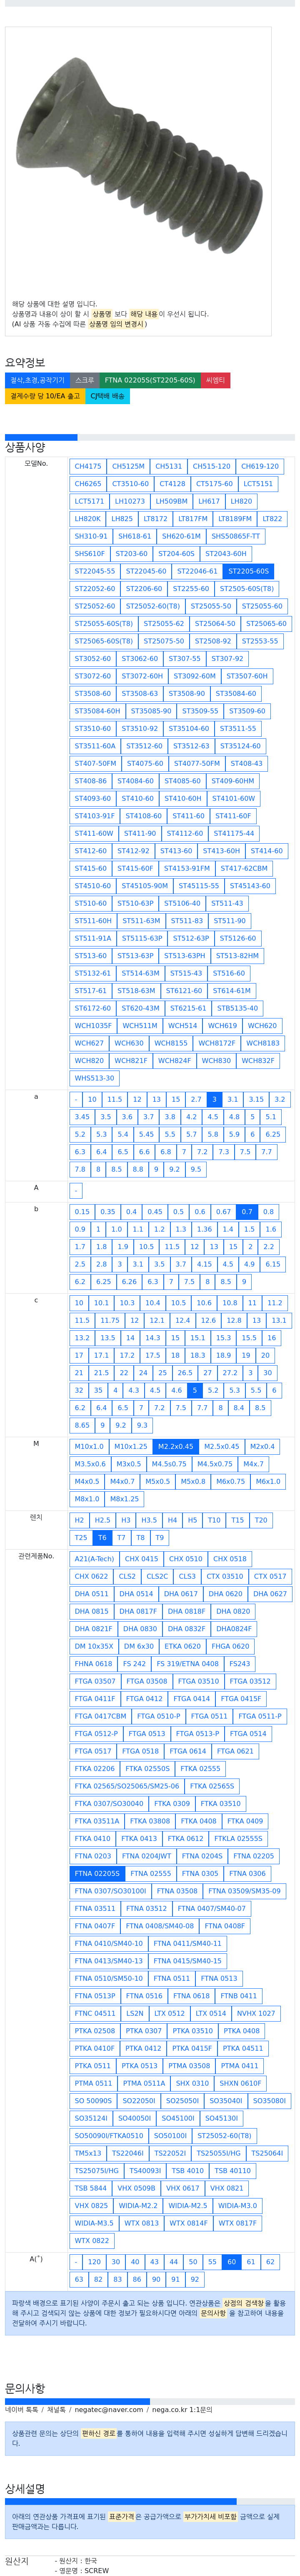
Task: Select related product FTKA 02206
Action: [x=95, y=1768]
